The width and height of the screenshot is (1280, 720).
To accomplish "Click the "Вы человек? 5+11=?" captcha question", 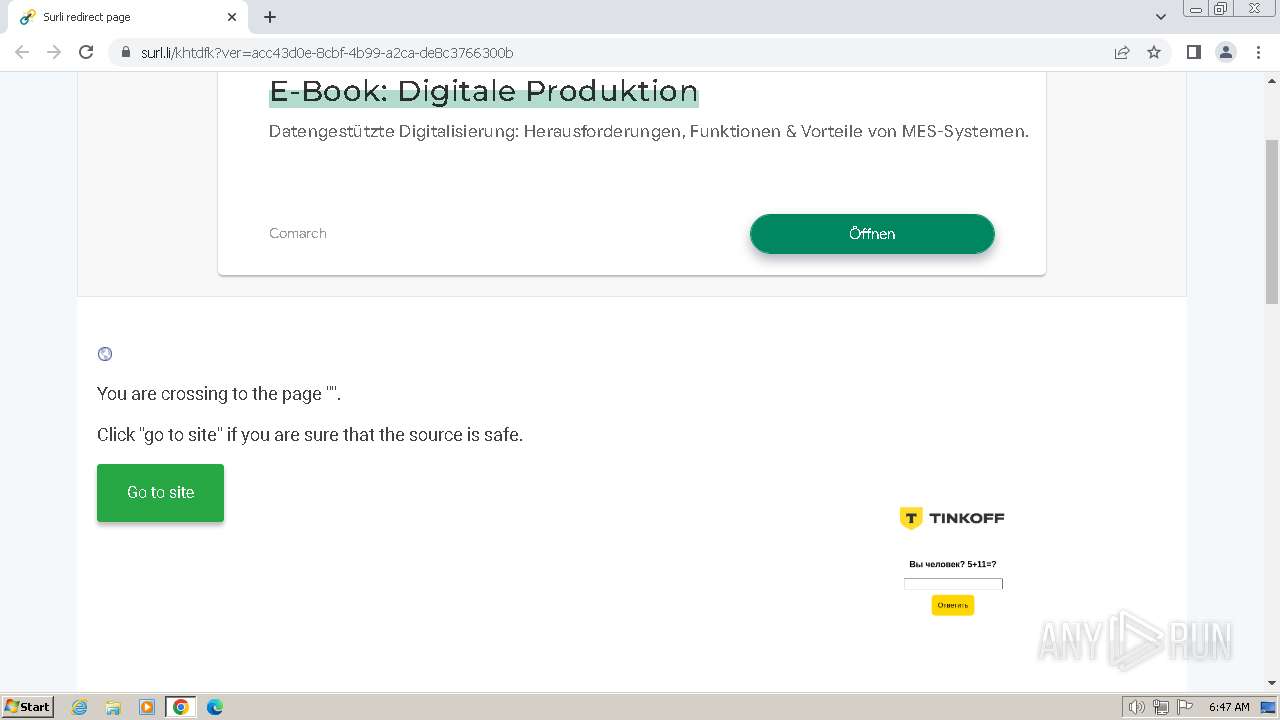I will (x=953, y=564).
